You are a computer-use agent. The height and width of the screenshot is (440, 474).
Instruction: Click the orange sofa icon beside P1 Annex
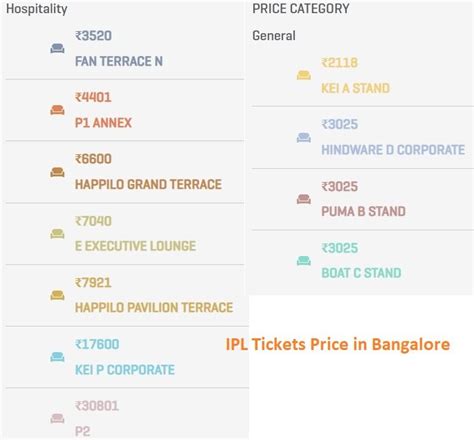coord(57,110)
